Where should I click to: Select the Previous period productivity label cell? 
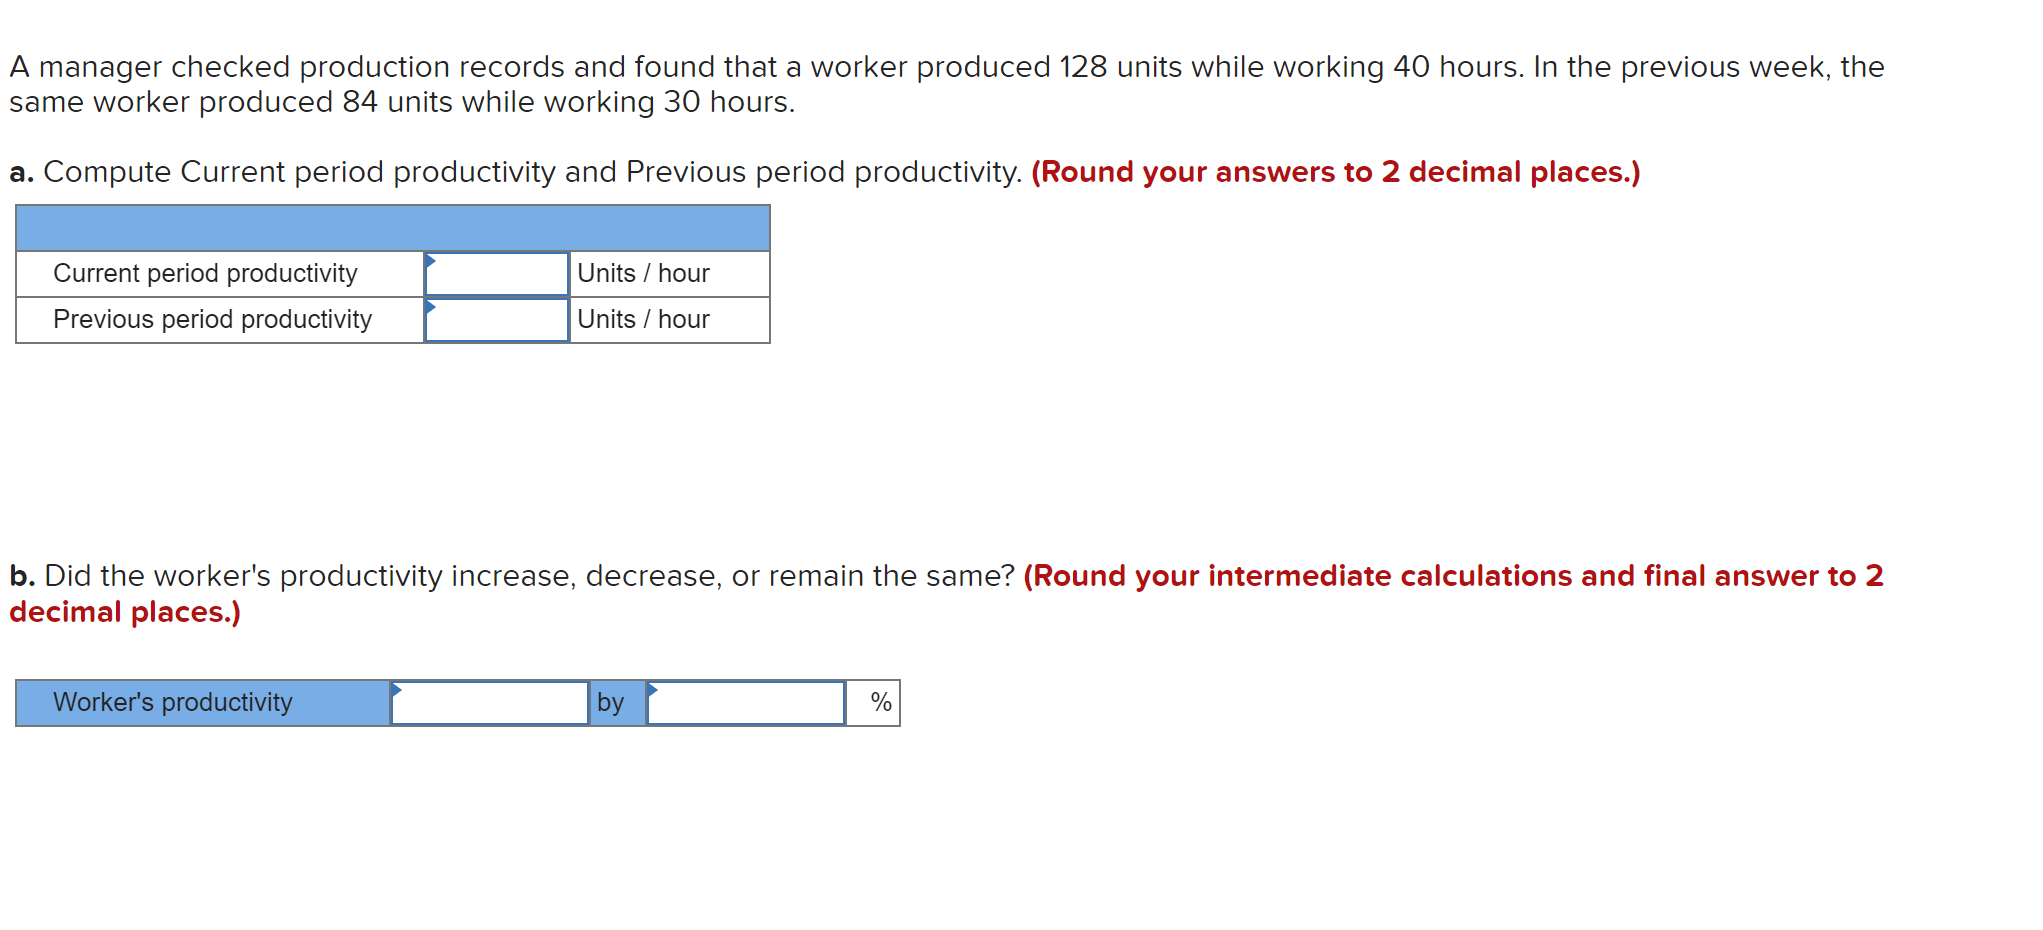[x=220, y=320]
